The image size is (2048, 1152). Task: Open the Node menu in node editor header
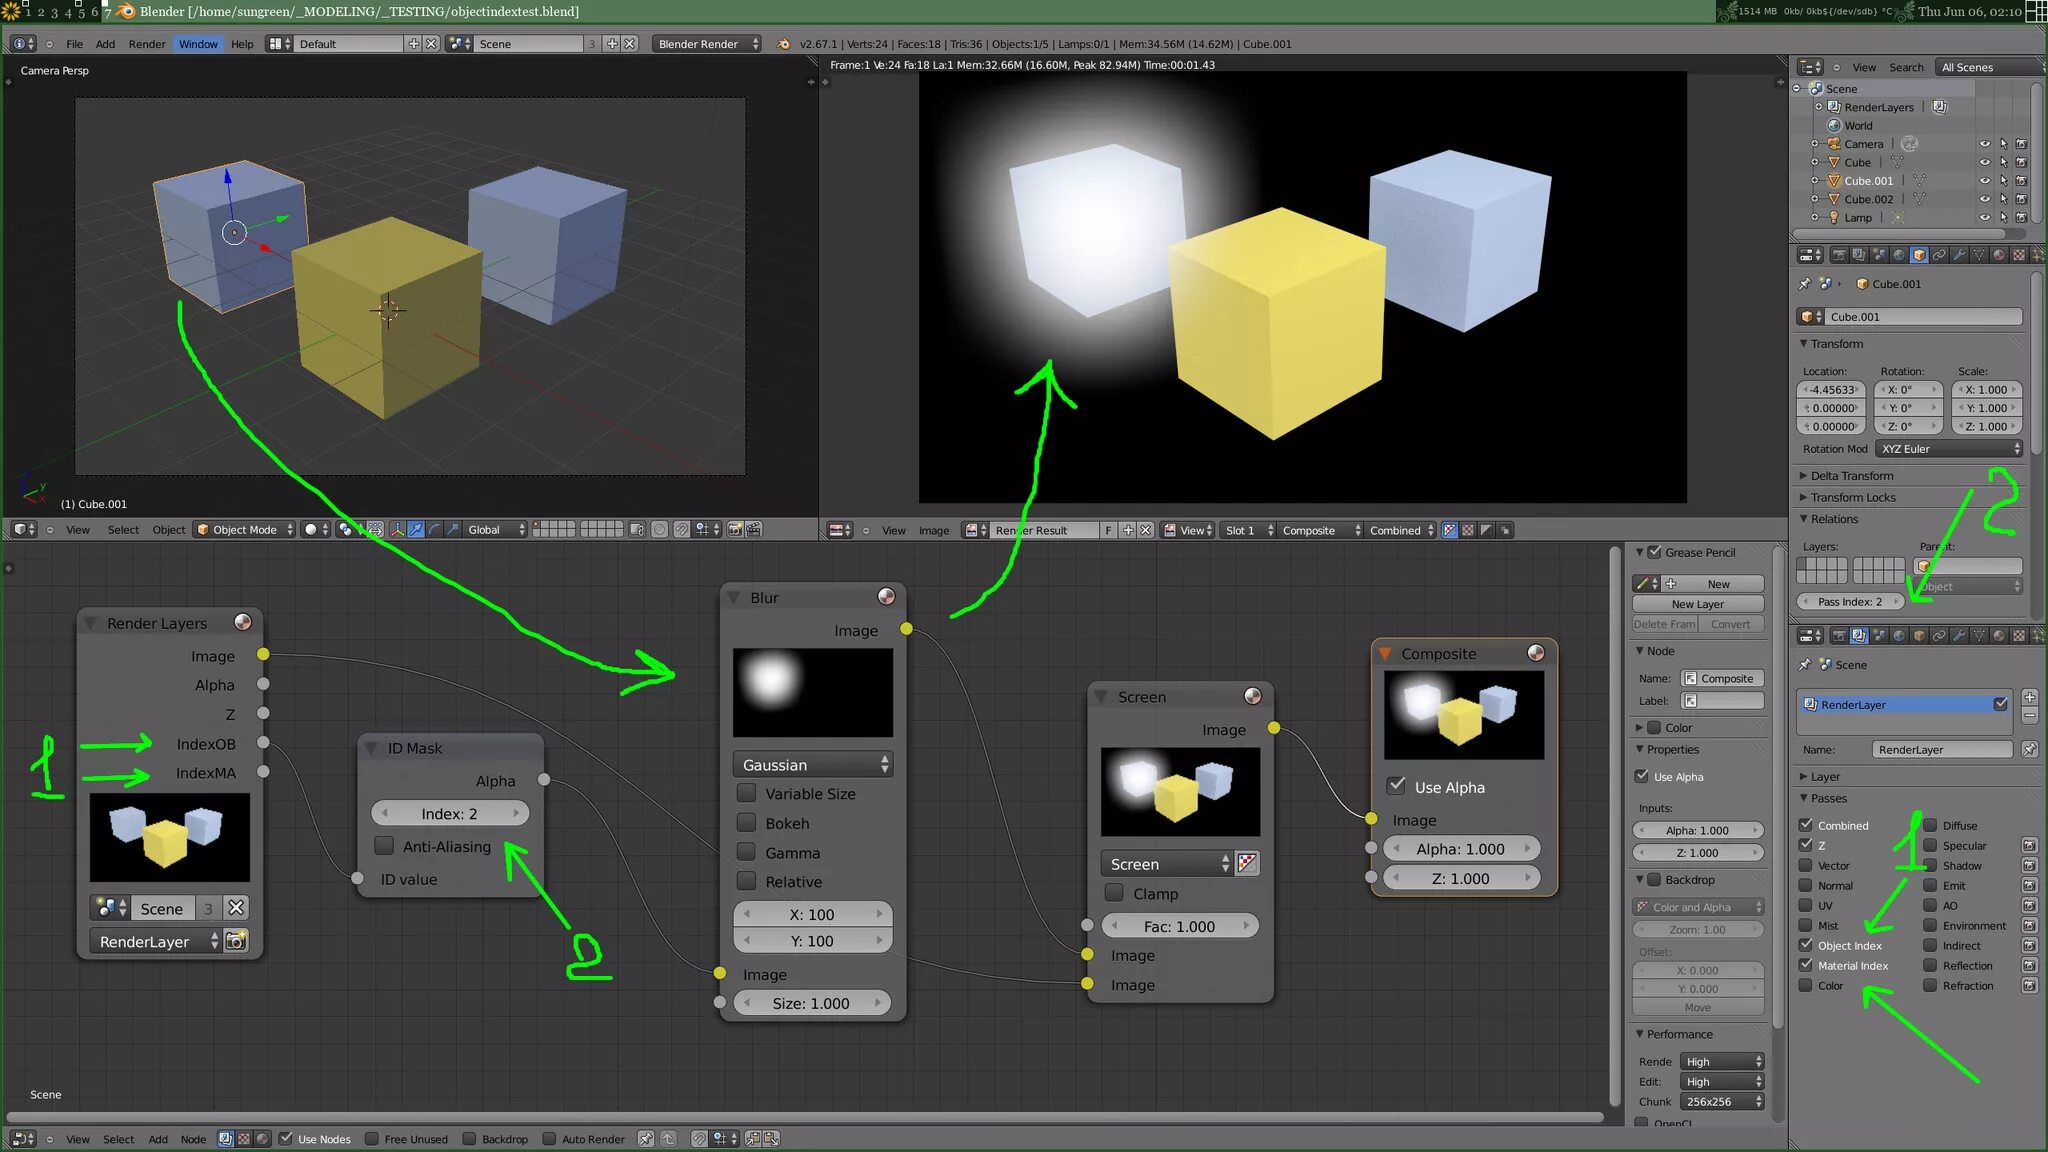(193, 1139)
